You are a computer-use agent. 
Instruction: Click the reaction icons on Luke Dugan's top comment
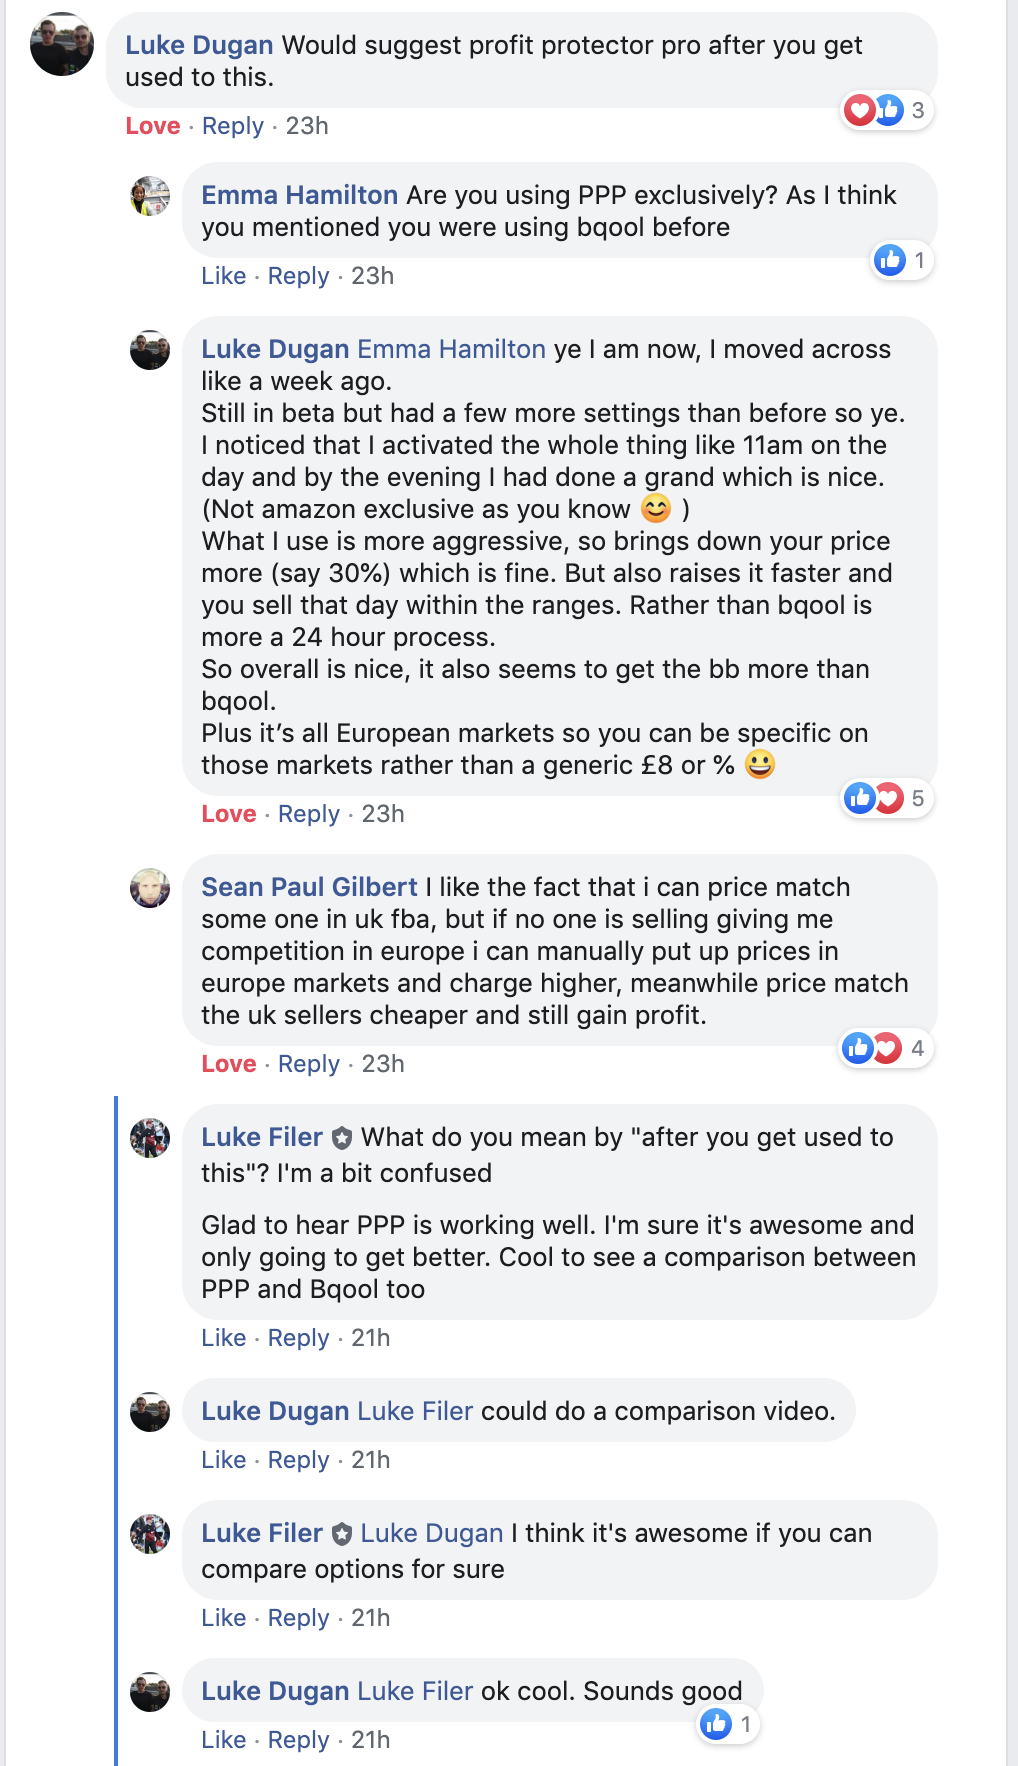(874, 110)
